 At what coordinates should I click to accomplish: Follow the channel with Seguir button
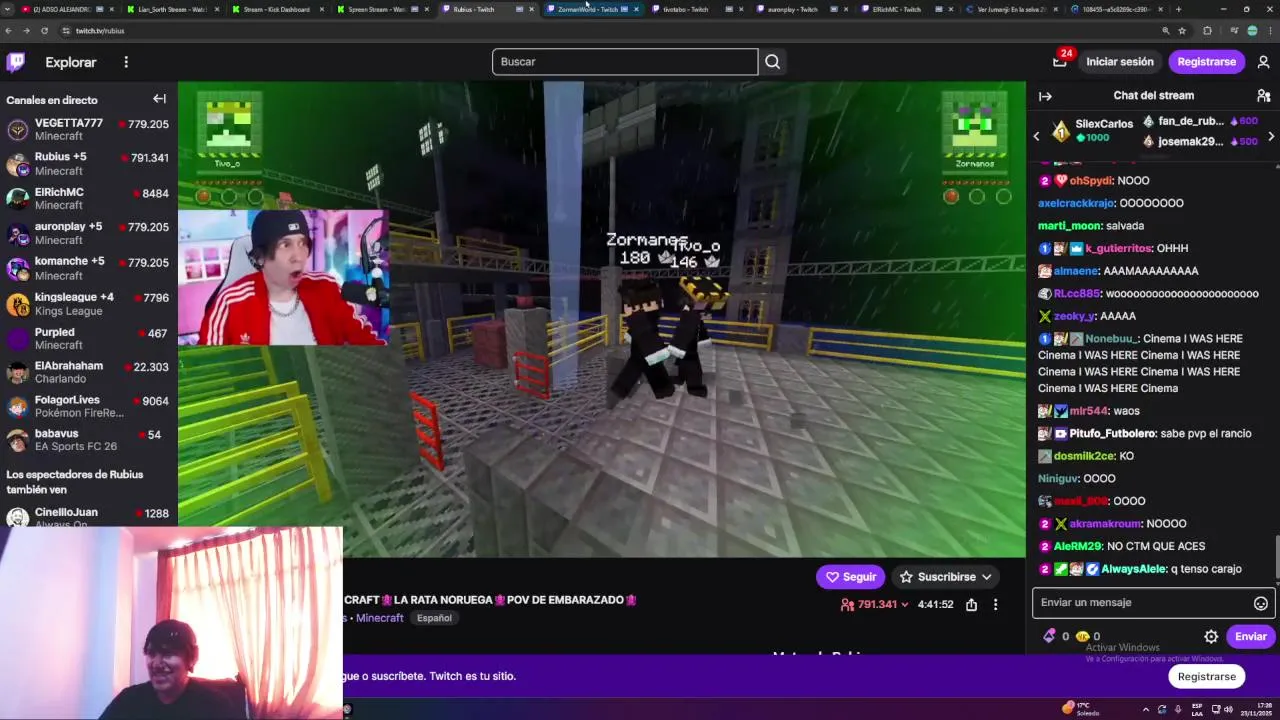coord(850,577)
